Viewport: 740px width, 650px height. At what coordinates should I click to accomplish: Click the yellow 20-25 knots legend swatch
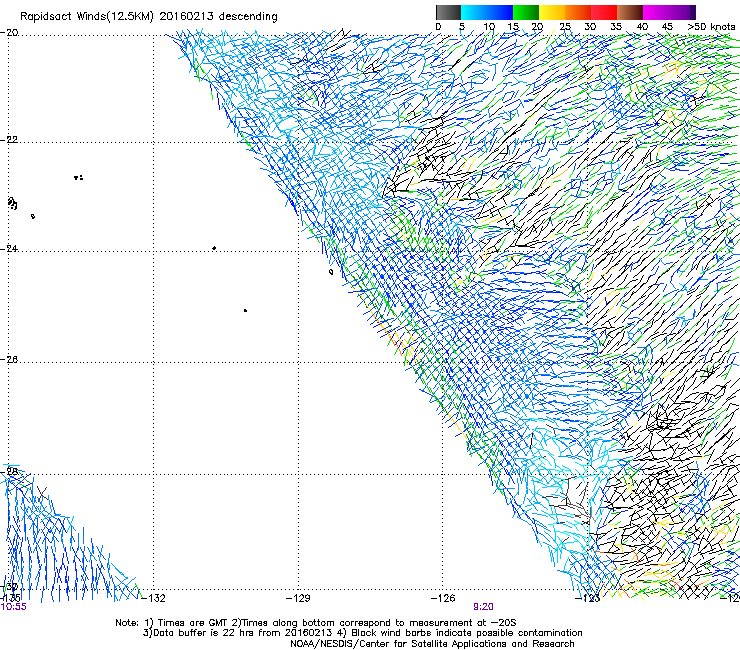click(552, 12)
